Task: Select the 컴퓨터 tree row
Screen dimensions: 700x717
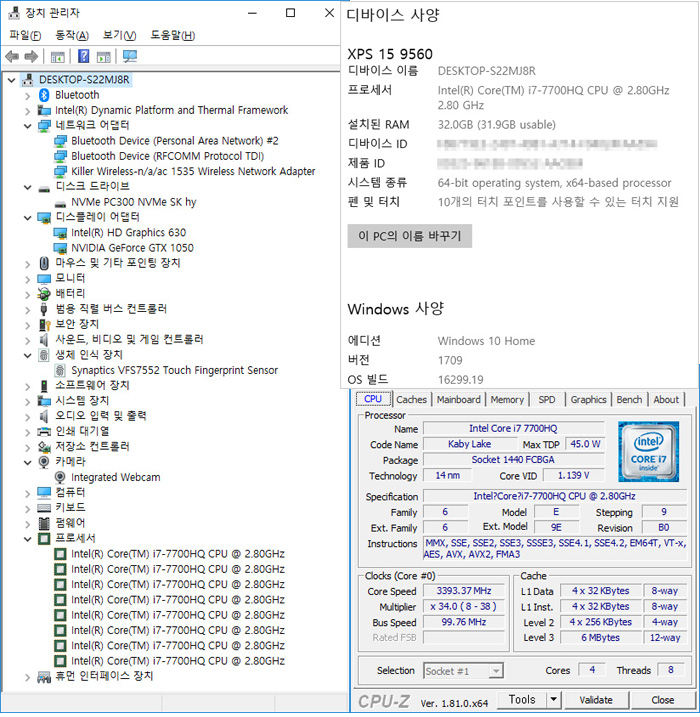Action: [x=70, y=492]
